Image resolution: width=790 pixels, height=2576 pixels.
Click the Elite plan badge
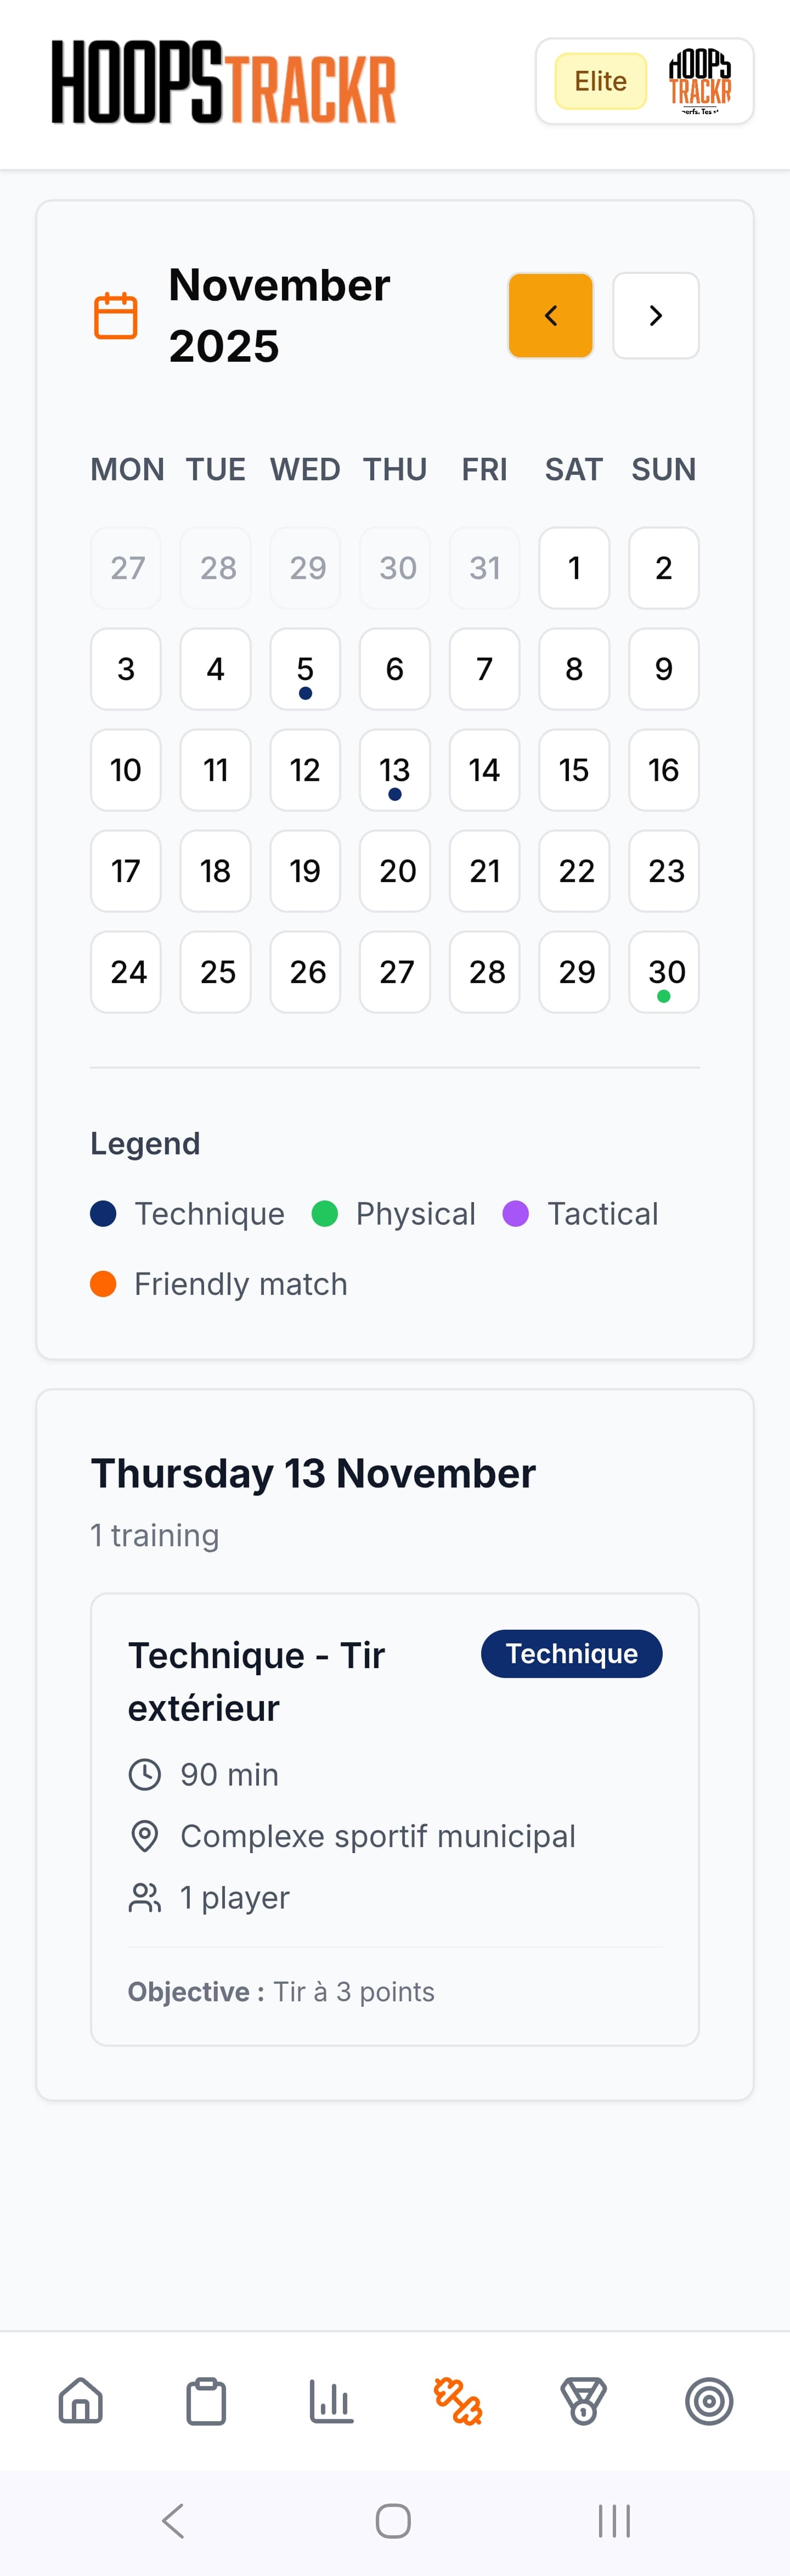(x=600, y=82)
